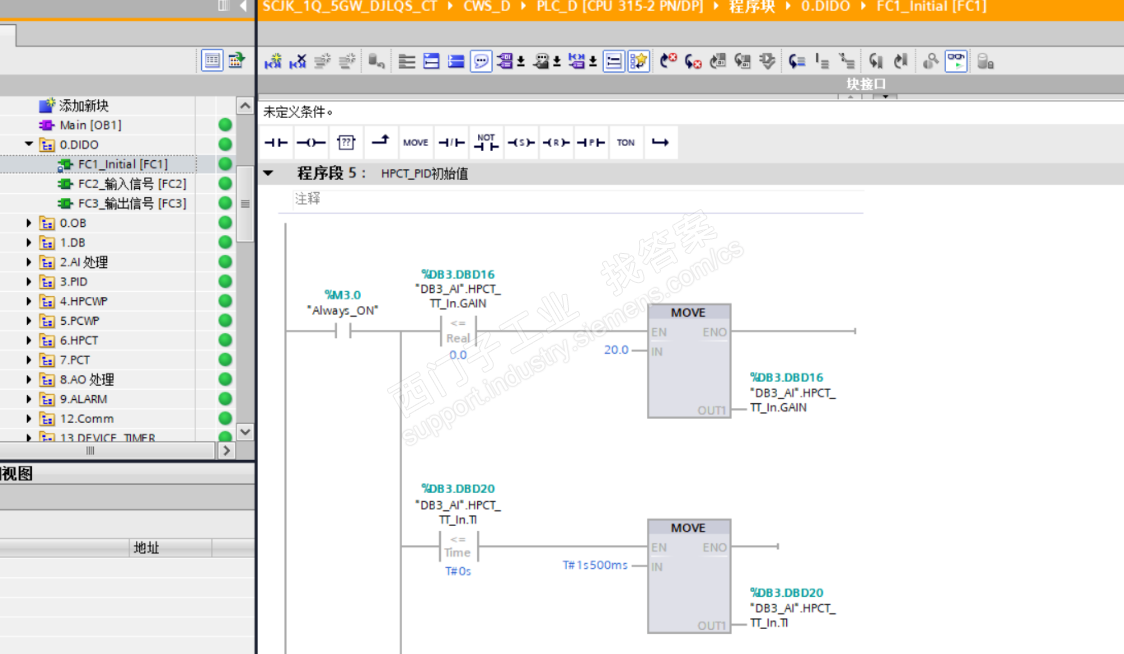Expand the 0.OB folder
The width and height of the screenshot is (1124, 654).
coord(29,223)
